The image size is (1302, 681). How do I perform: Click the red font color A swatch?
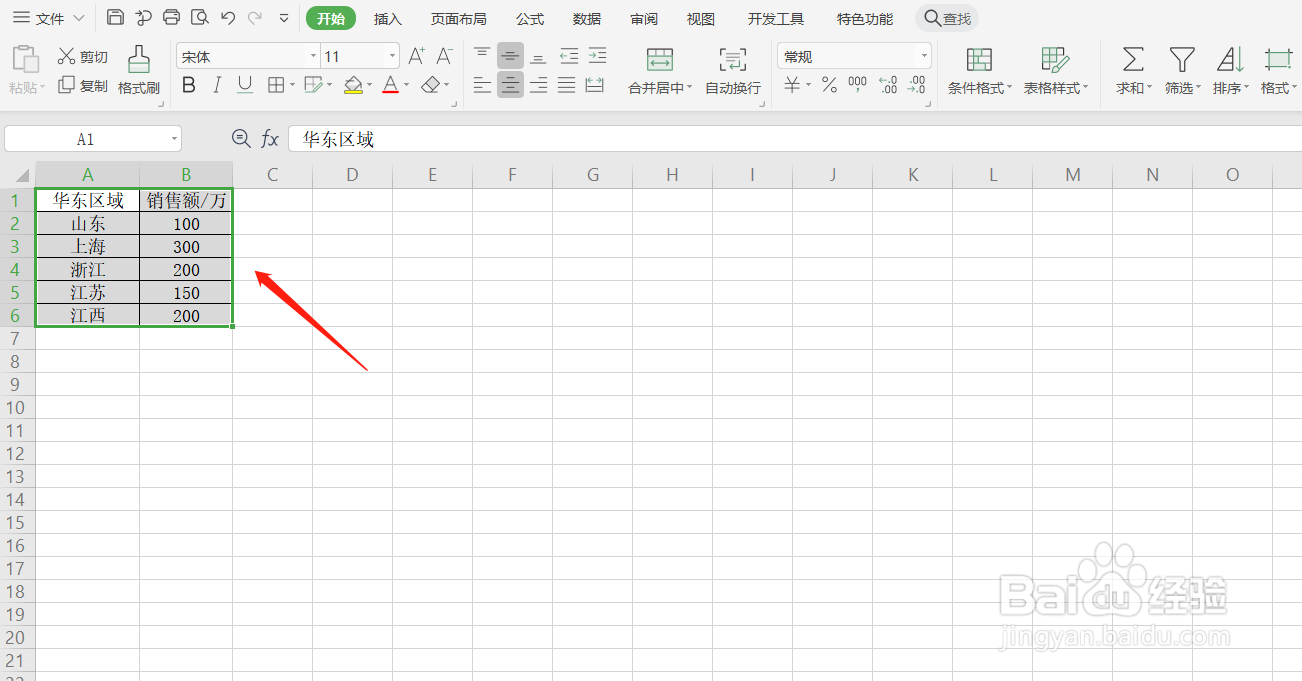[x=390, y=85]
